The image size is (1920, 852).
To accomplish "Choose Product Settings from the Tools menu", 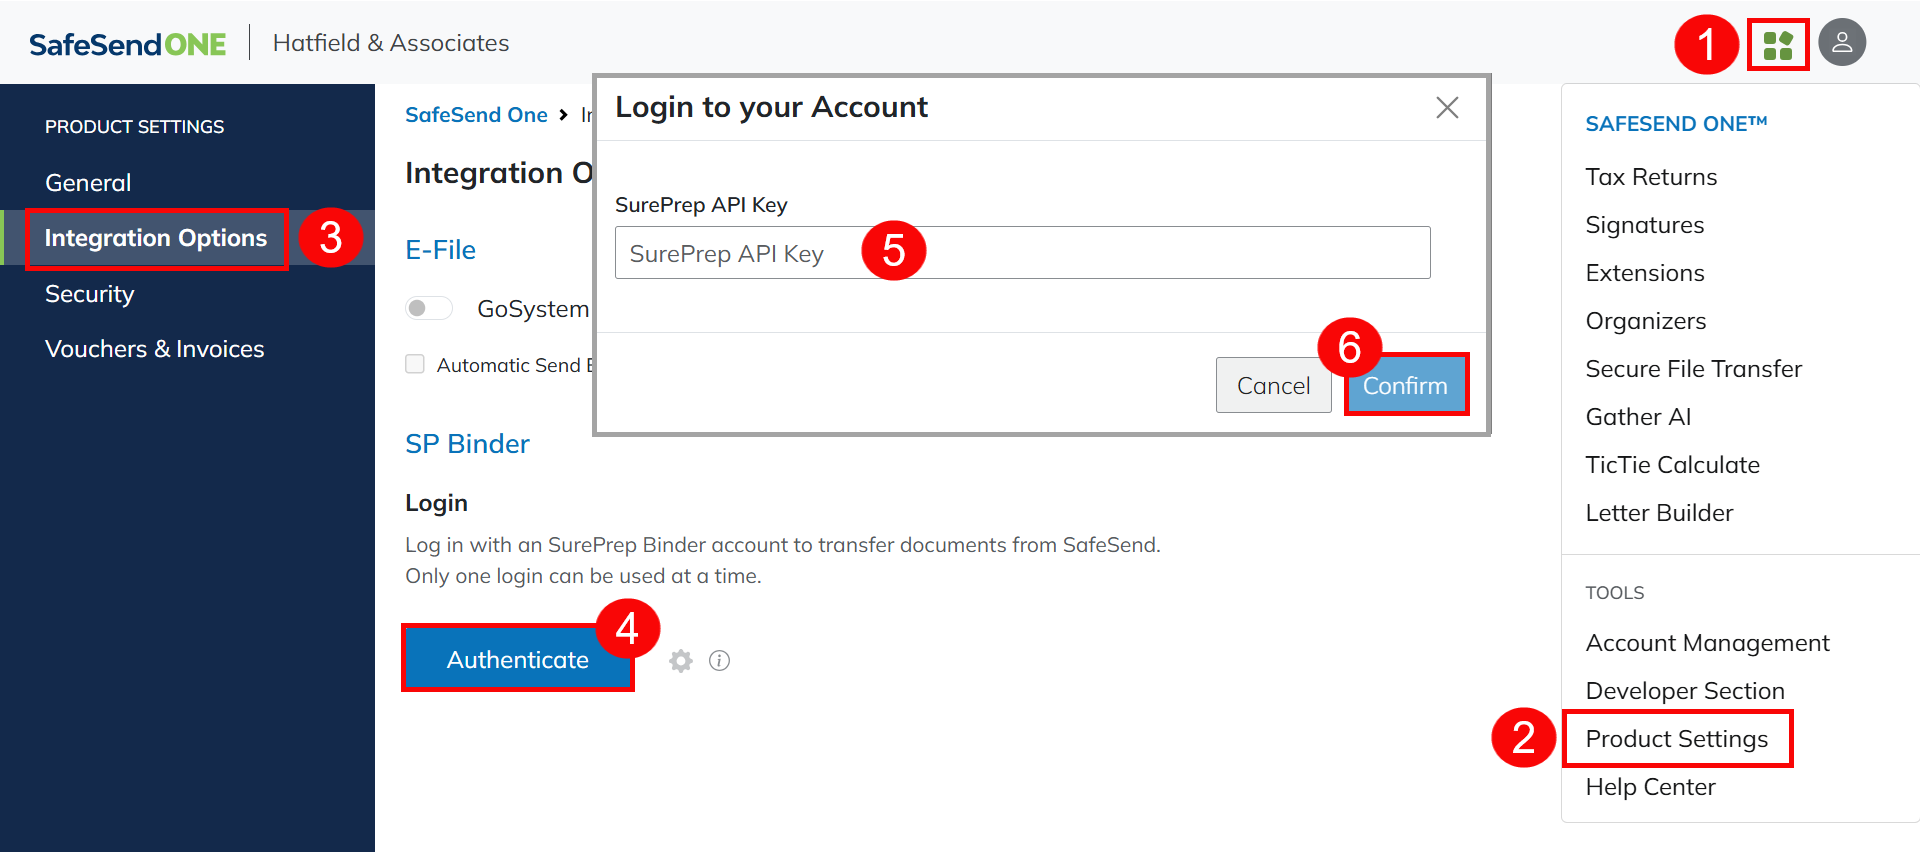I will [x=1676, y=739].
